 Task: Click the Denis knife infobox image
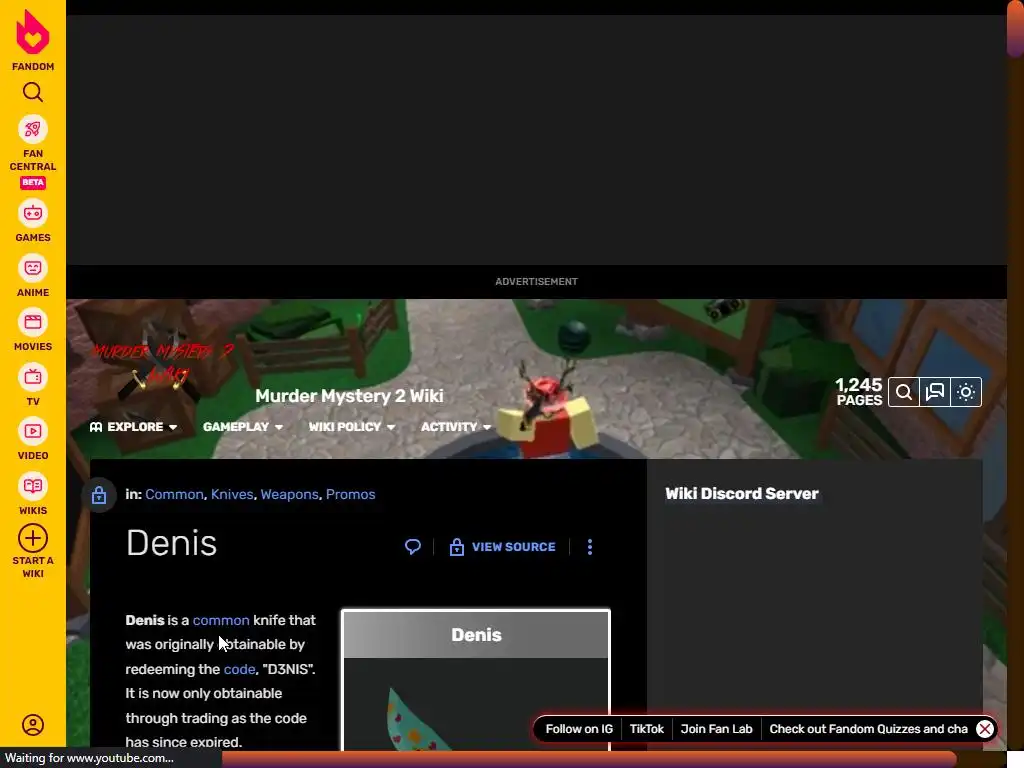(476, 705)
